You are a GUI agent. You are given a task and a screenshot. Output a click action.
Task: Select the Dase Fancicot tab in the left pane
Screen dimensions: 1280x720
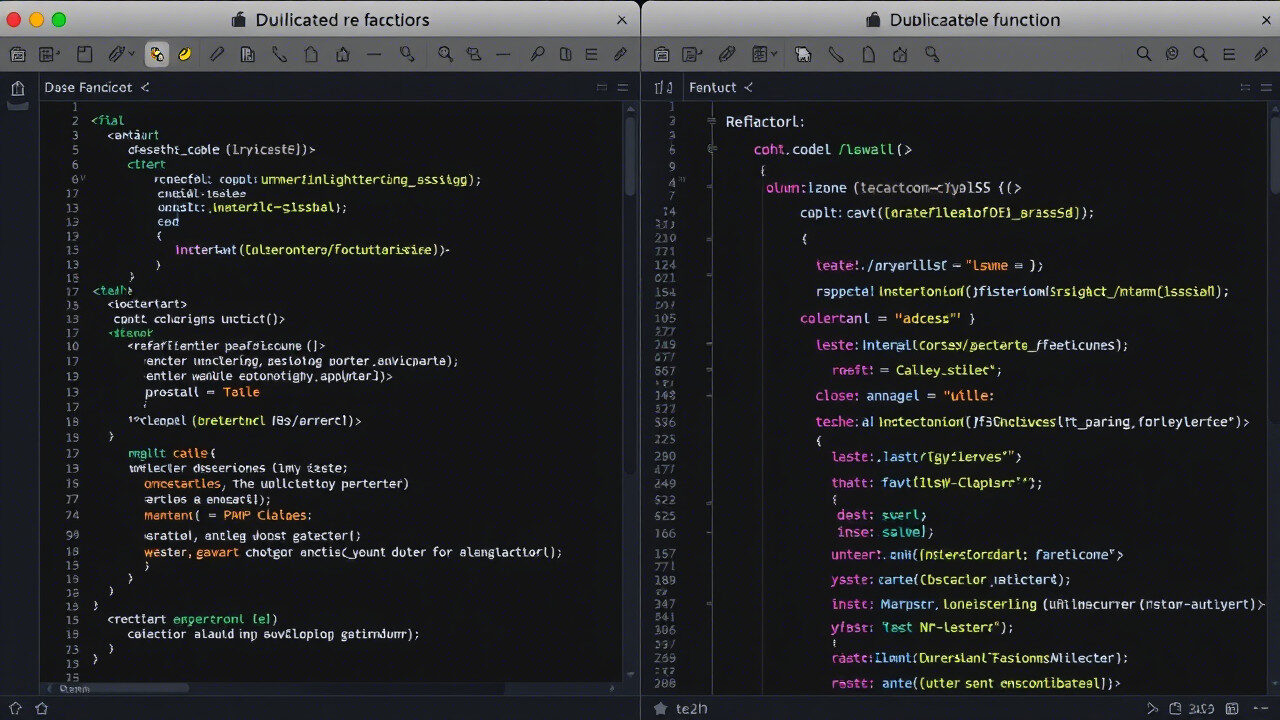pyautogui.click(x=88, y=87)
